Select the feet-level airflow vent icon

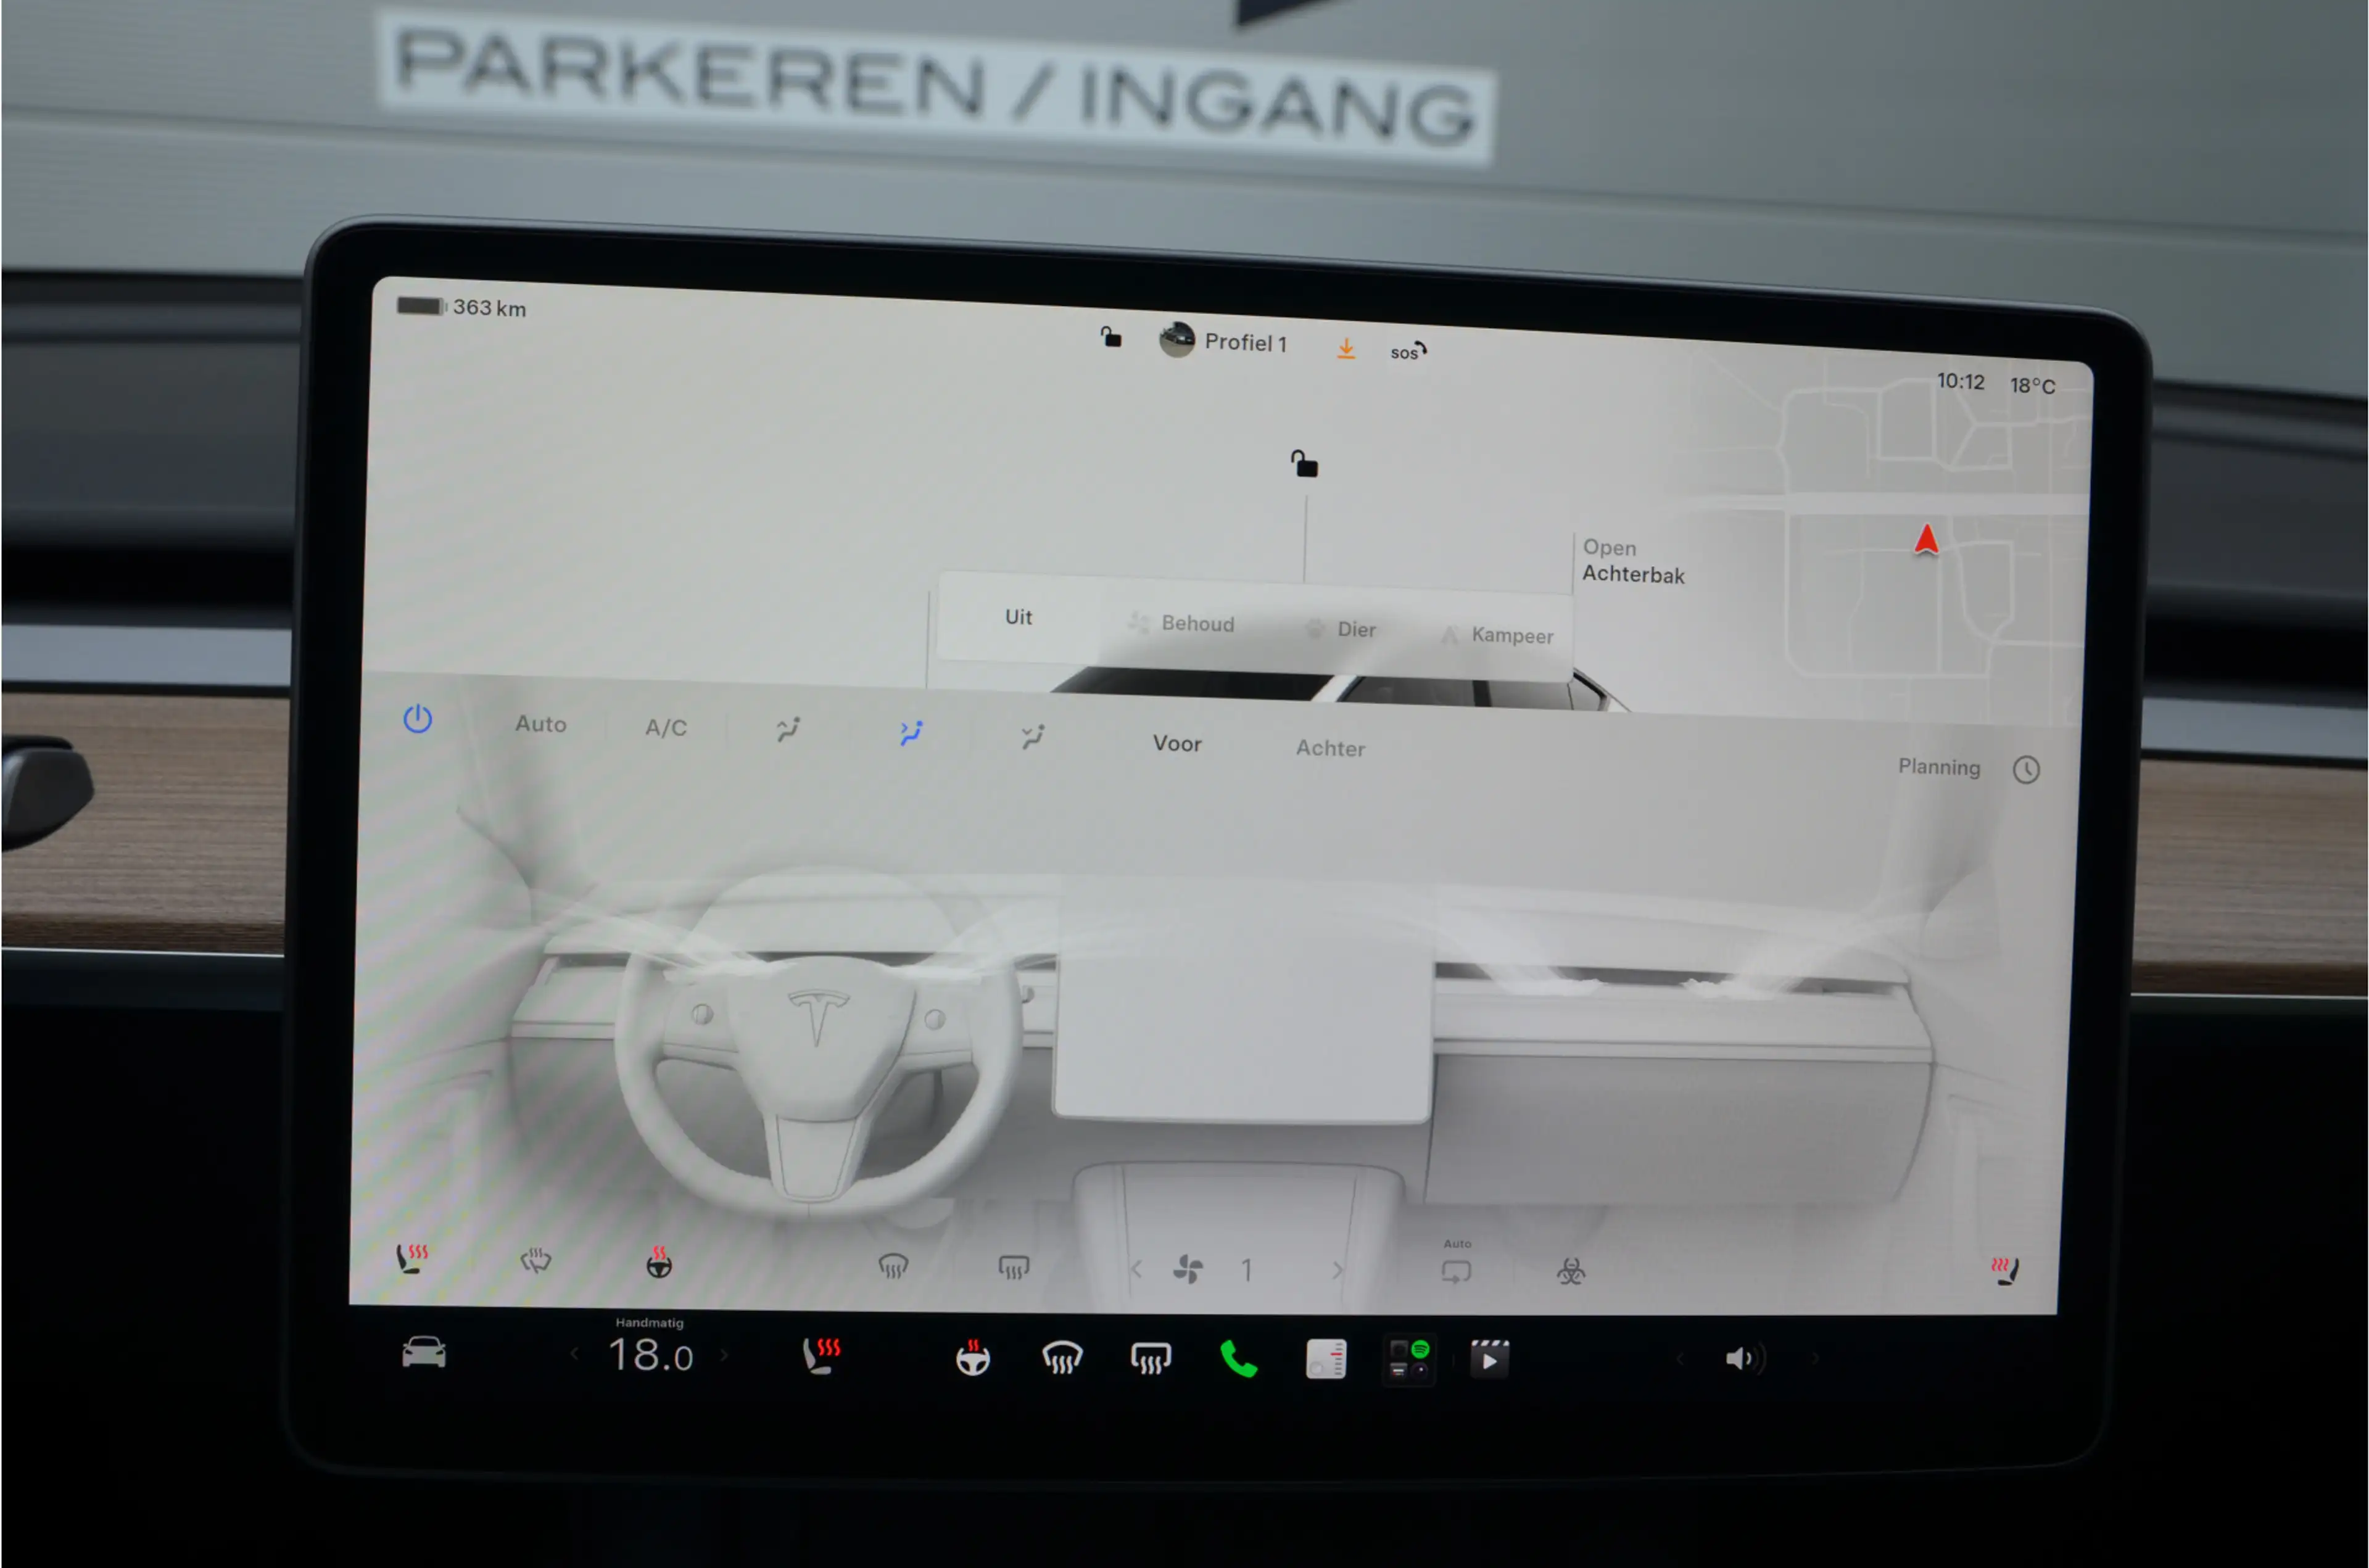1033,738
